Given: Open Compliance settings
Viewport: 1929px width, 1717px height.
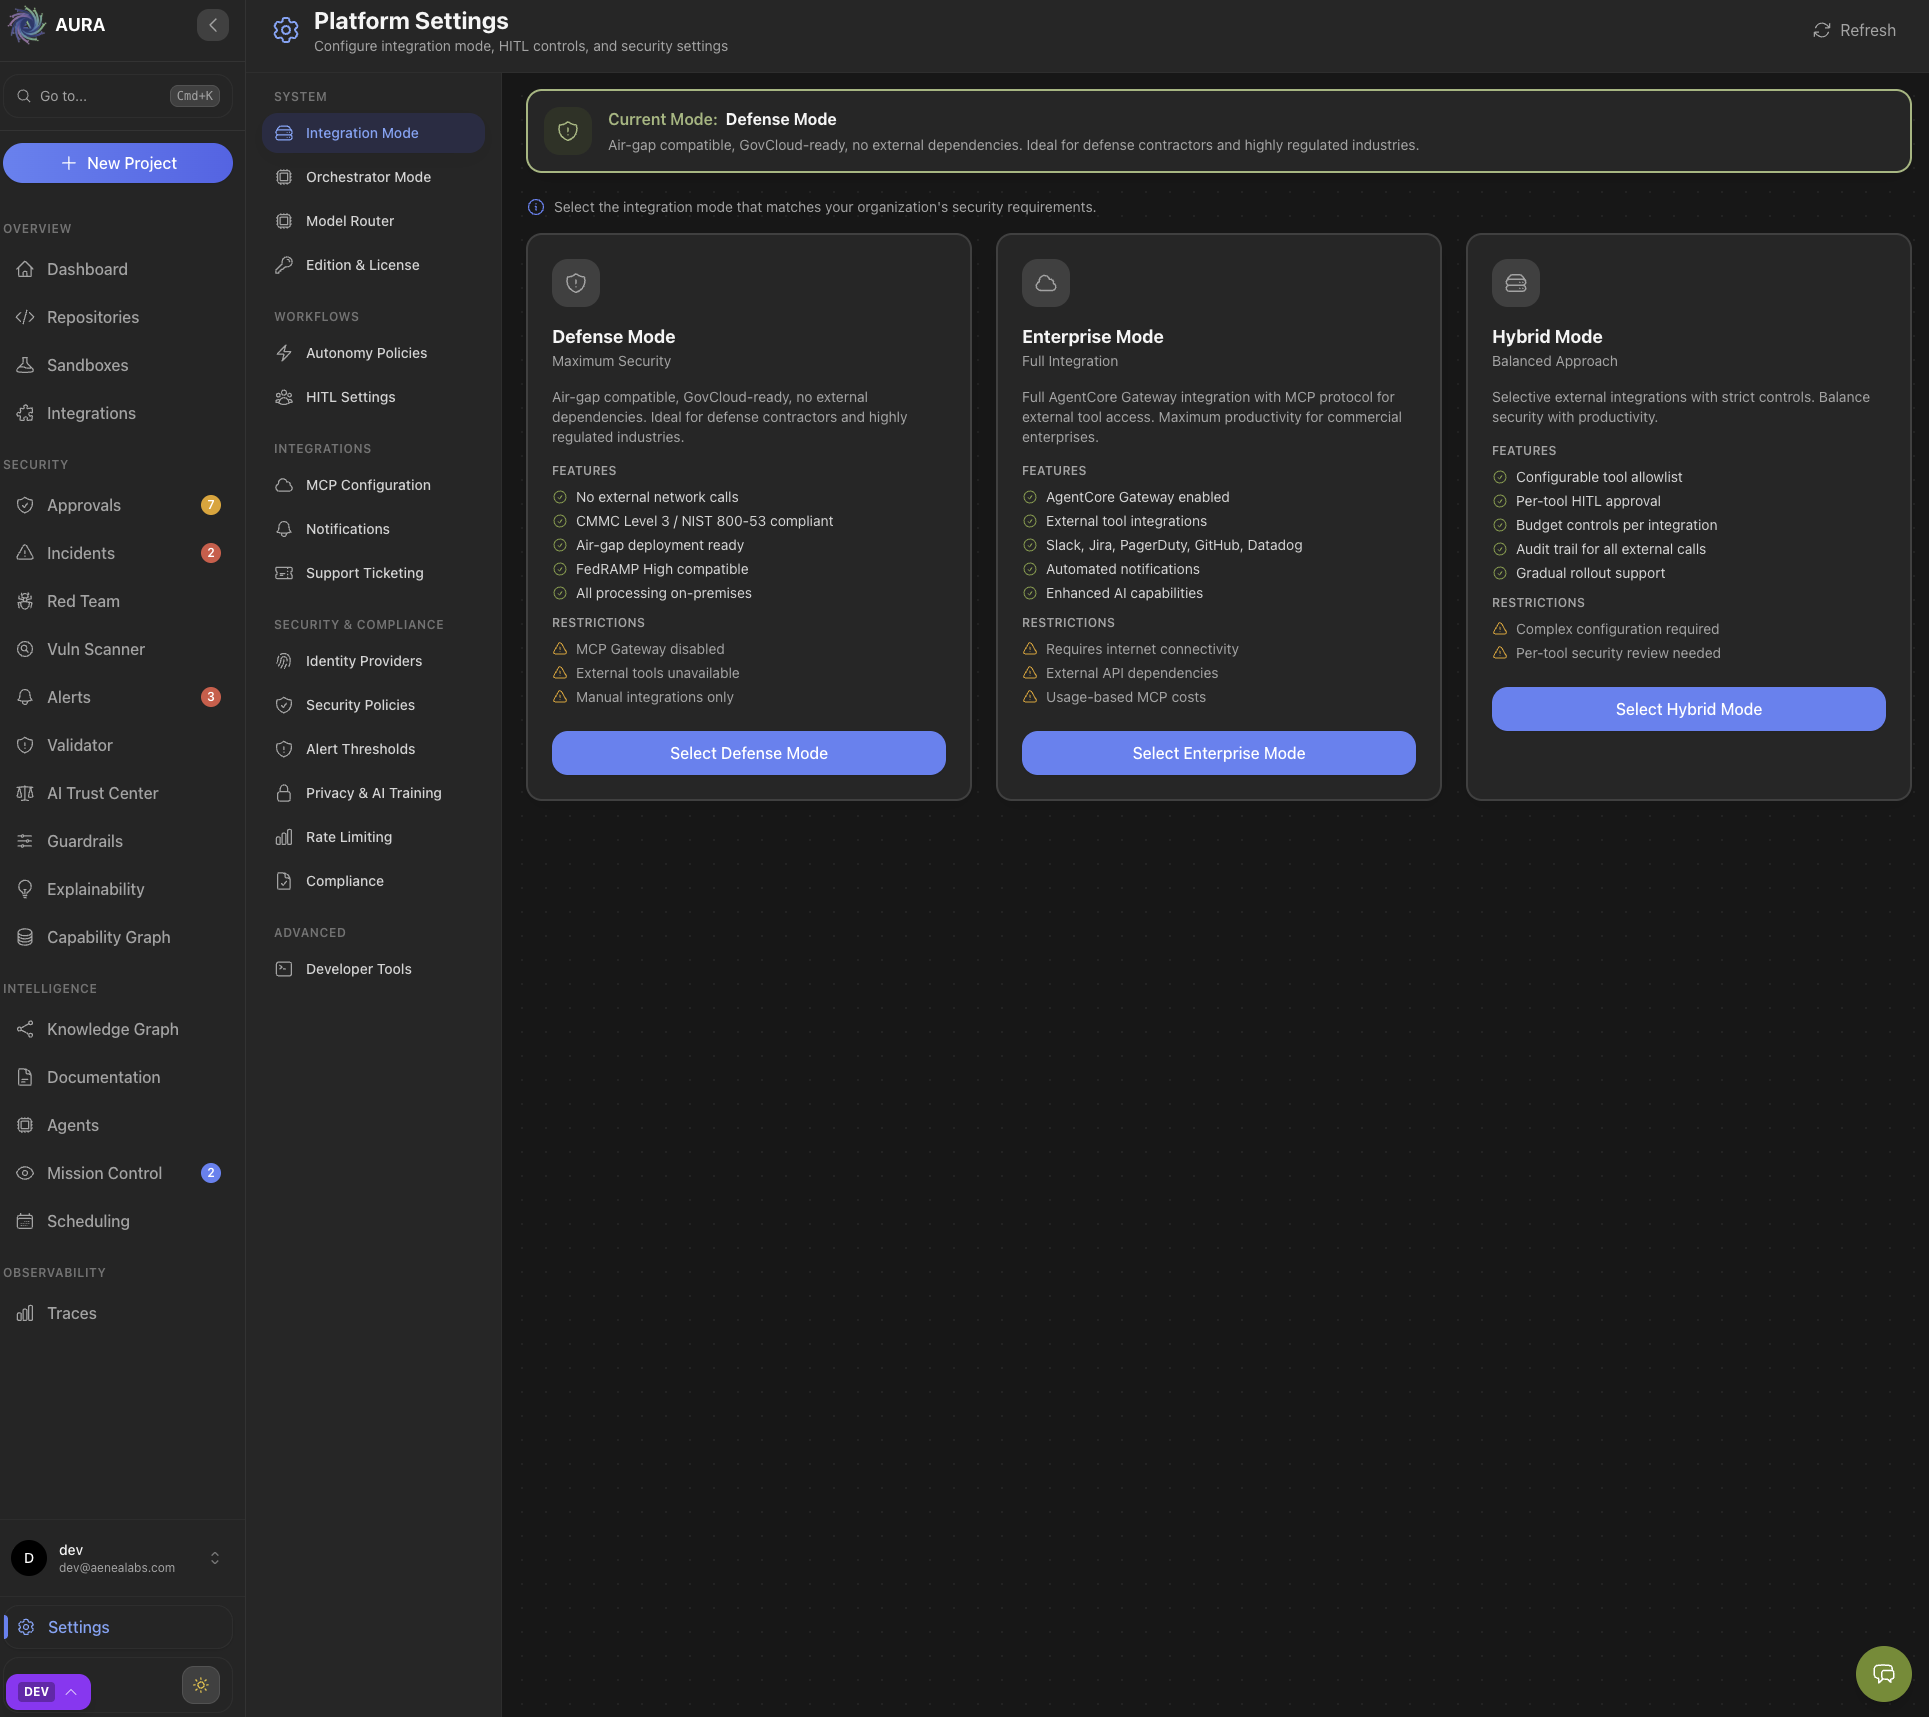Looking at the screenshot, I should pyautogui.click(x=373, y=881).
